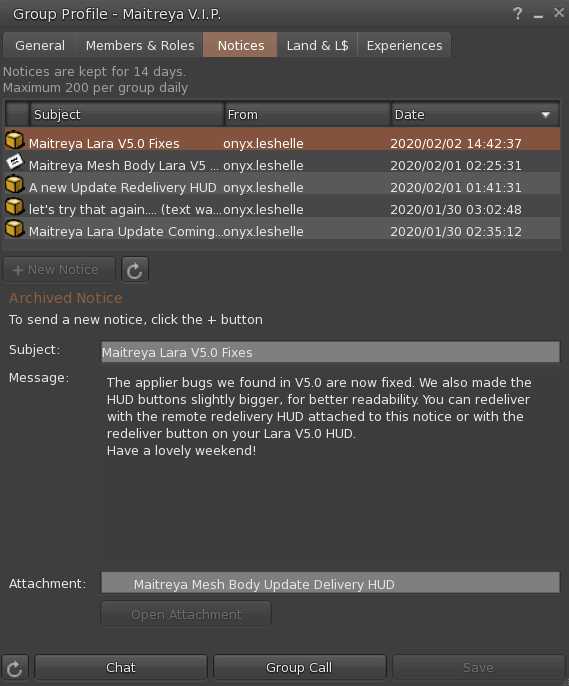Toggle Date column sort arrow

pyautogui.click(x=545, y=115)
